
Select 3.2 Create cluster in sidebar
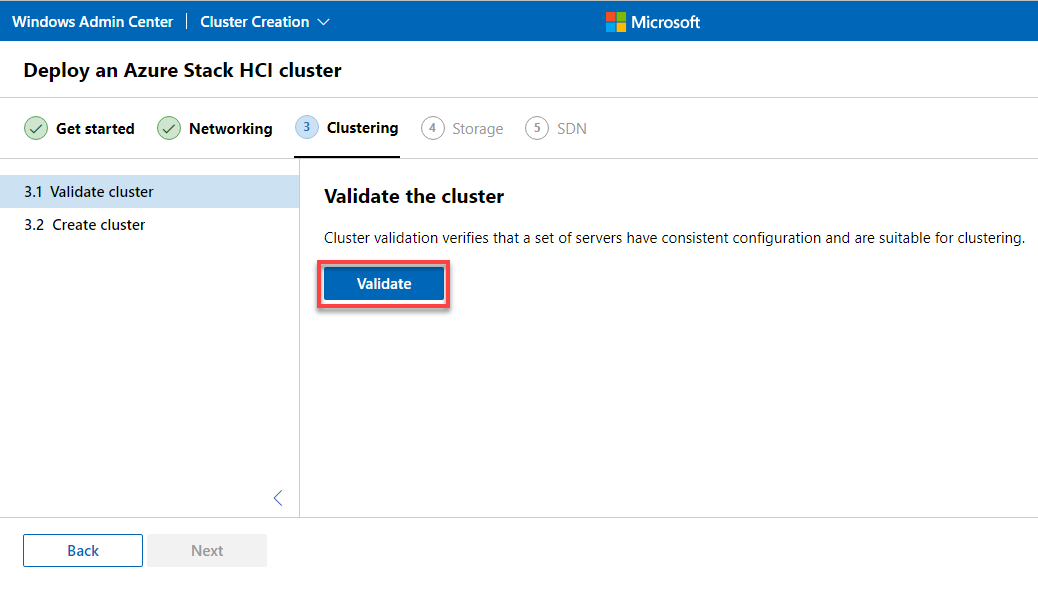pos(150,225)
